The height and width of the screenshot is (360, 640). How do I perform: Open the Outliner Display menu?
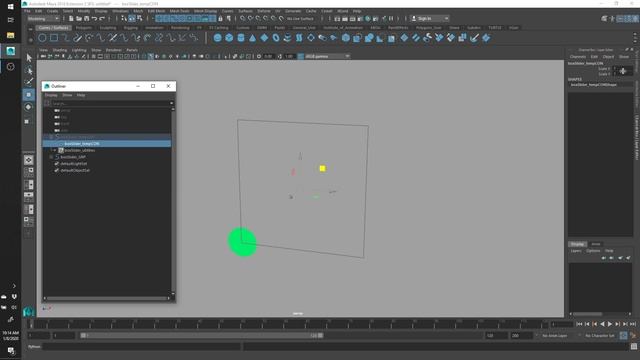[51, 95]
